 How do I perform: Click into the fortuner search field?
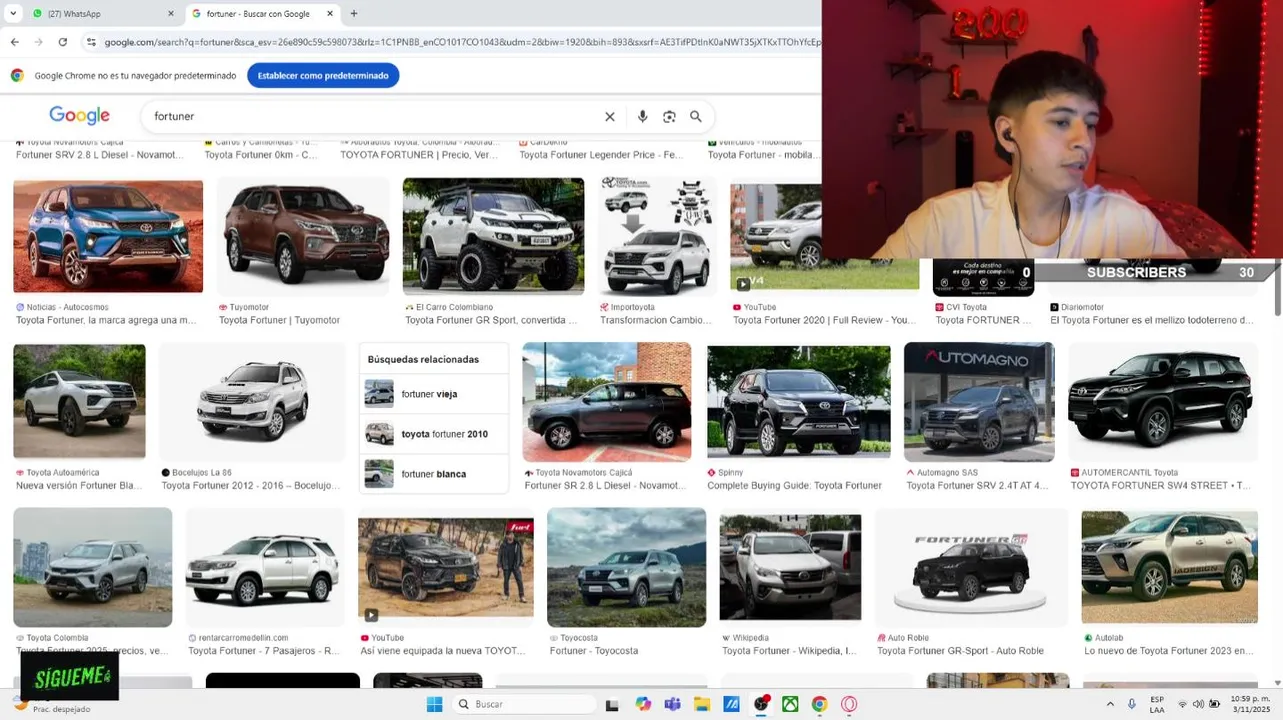coord(375,117)
